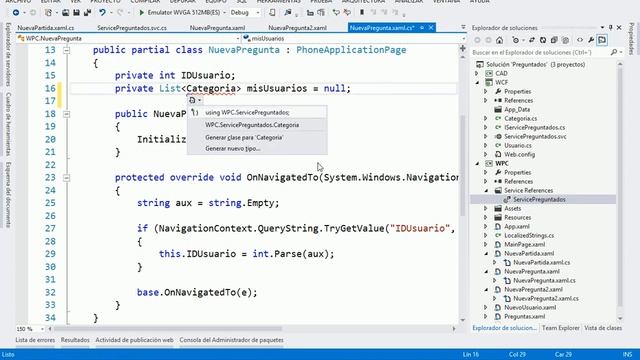640x360 pixels.
Task: Click the editor horizontal scrollbar thumb
Action: tap(167, 329)
